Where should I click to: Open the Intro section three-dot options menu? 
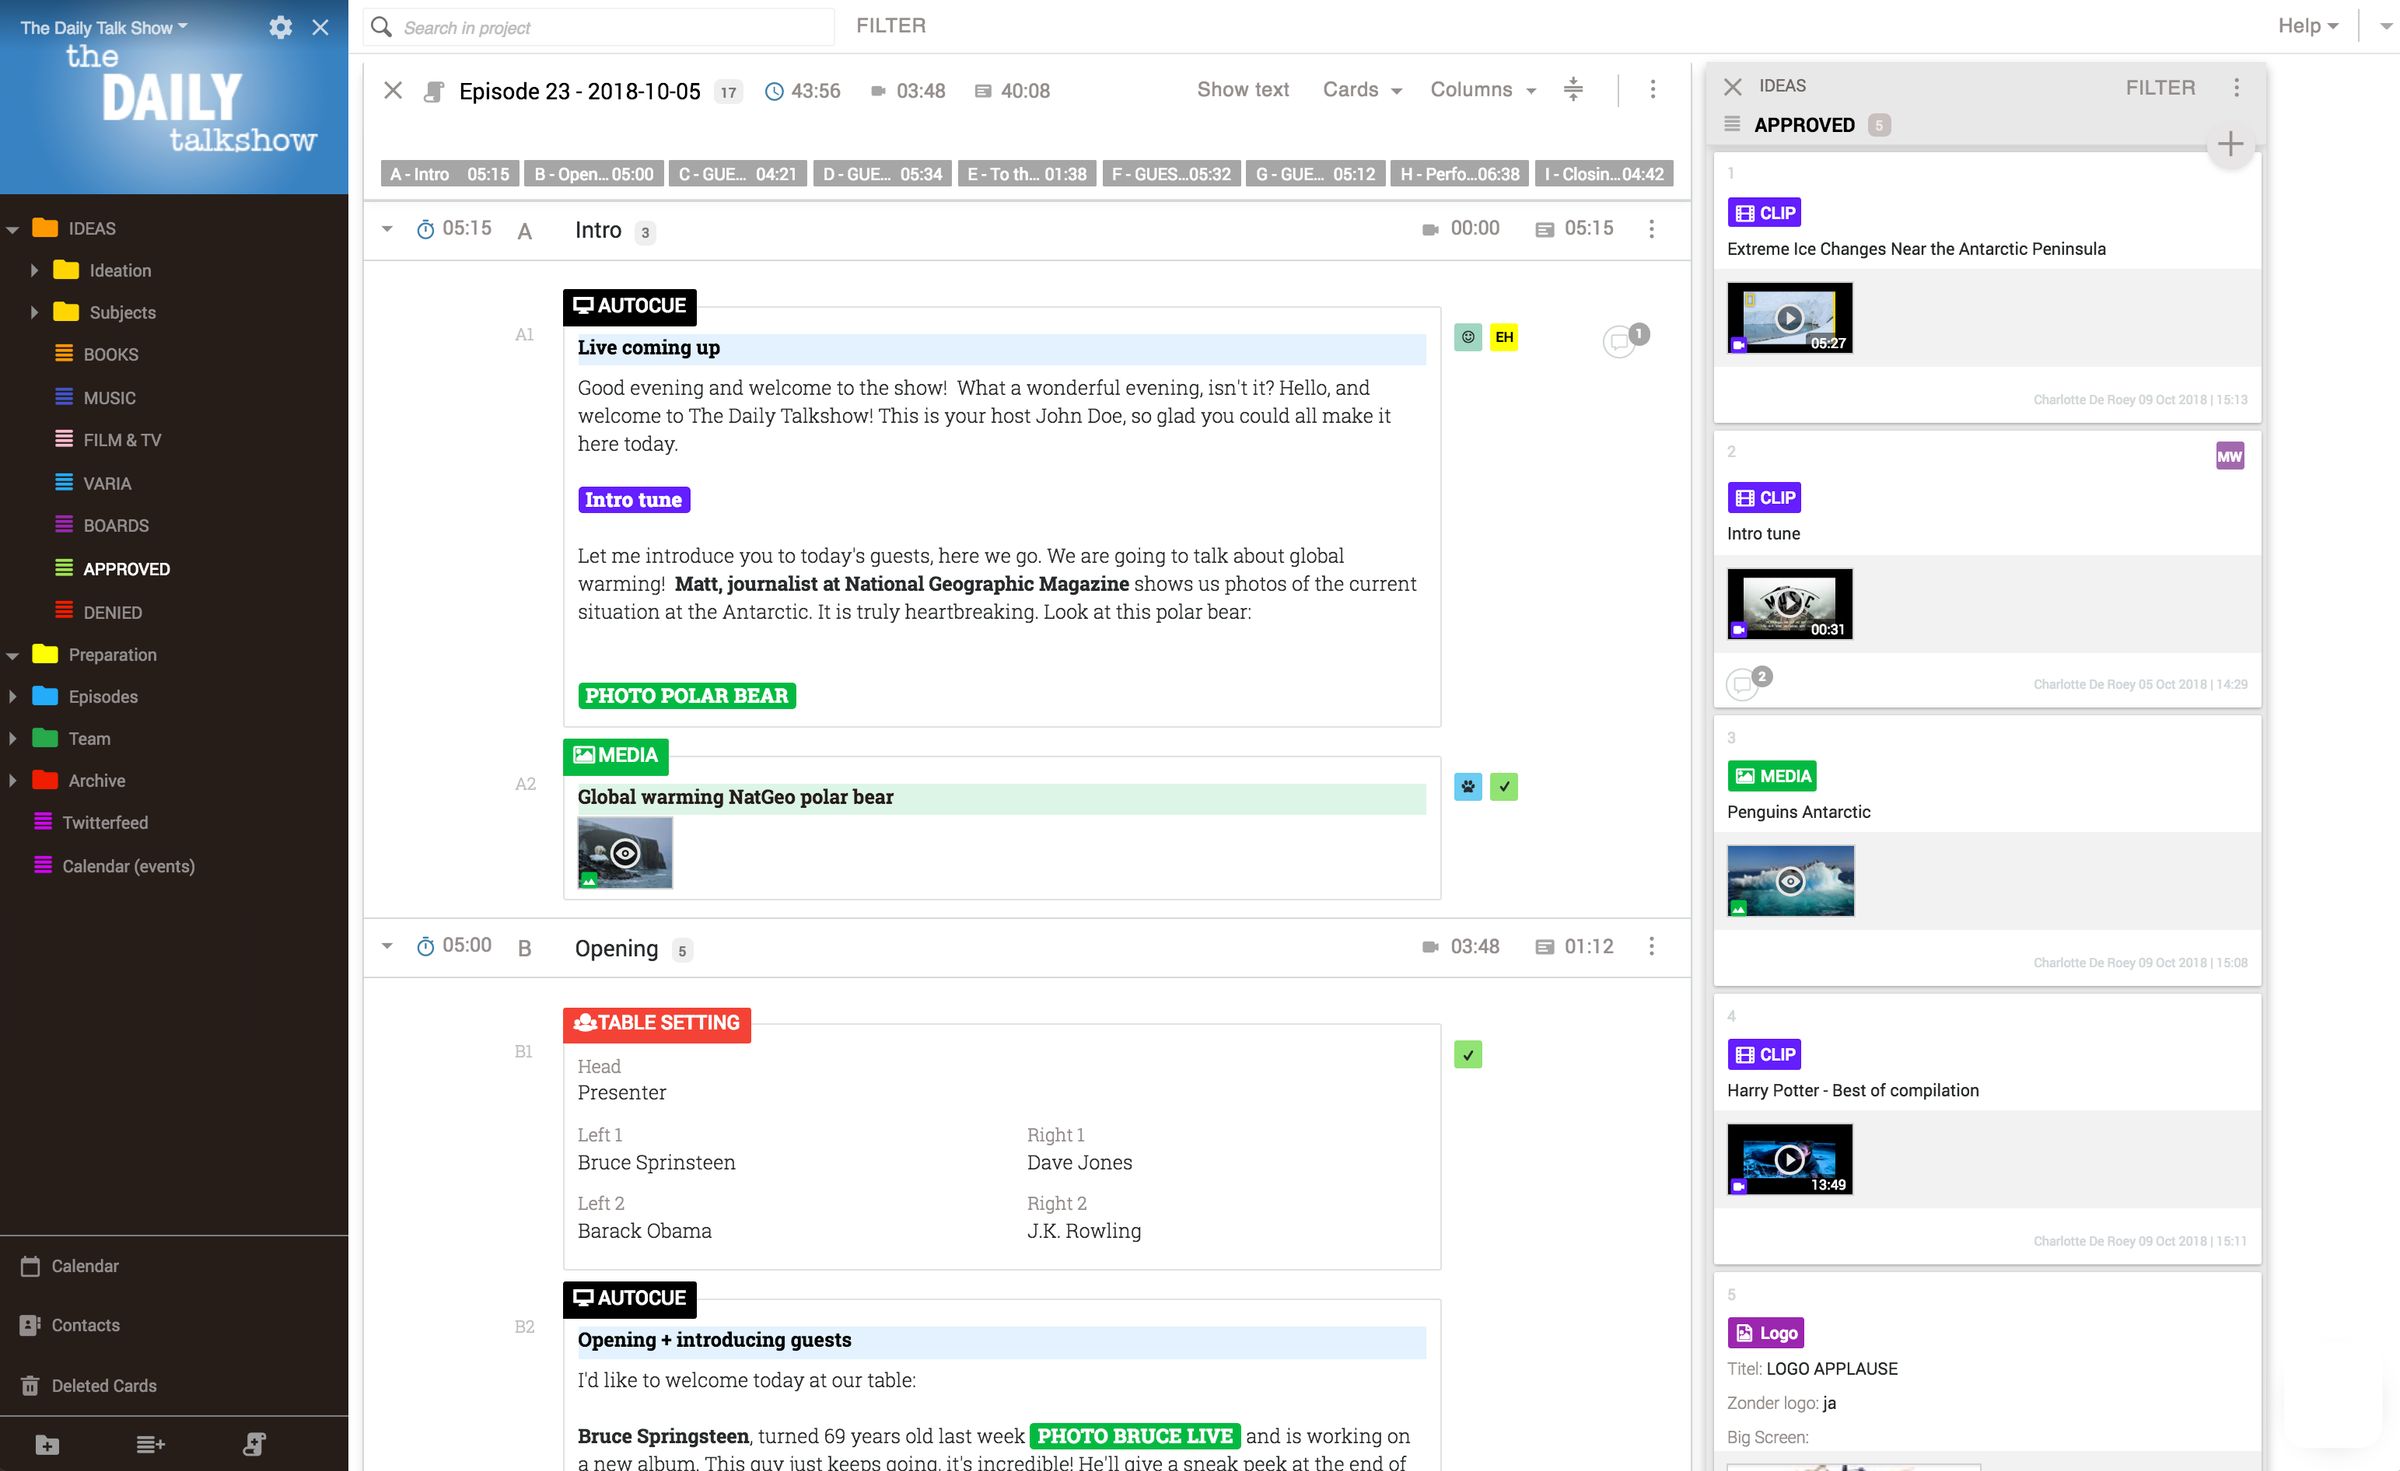1651,228
